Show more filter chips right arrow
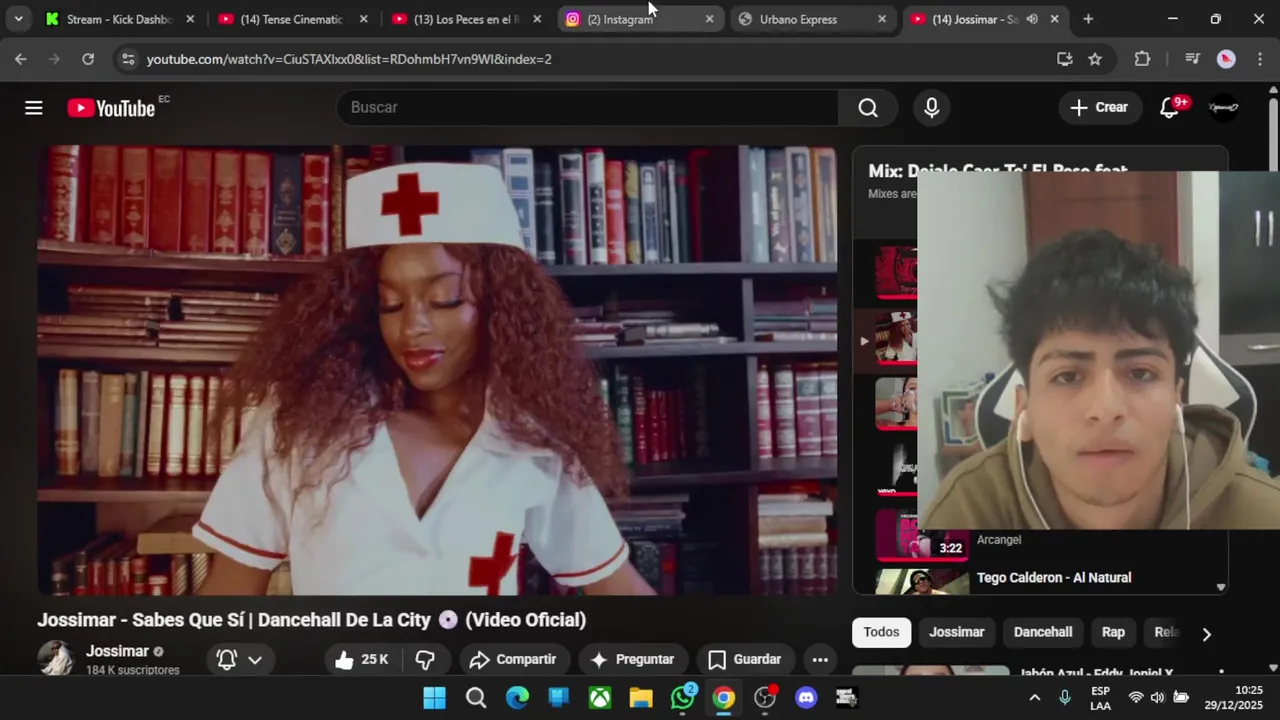The width and height of the screenshot is (1280, 720). tap(1206, 633)
